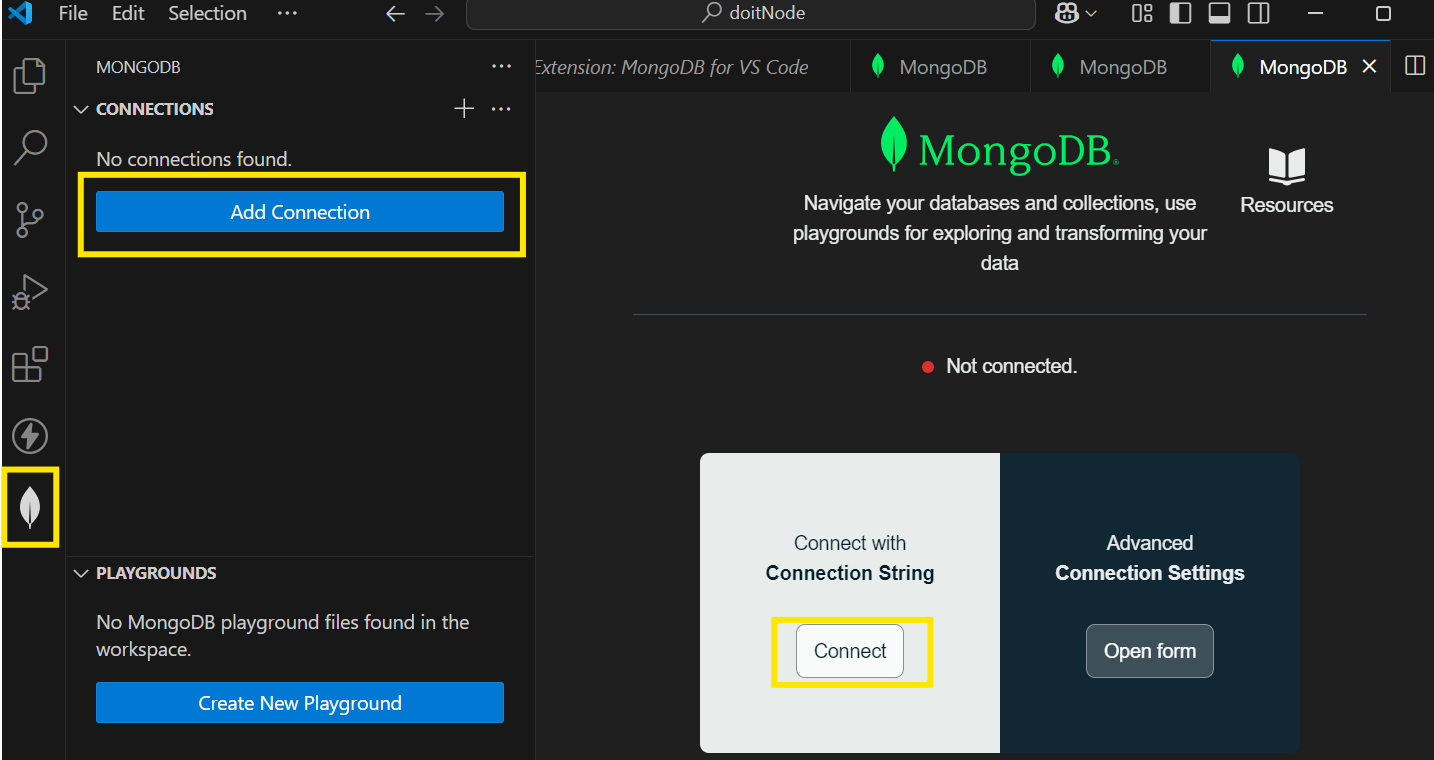This screenshot has width=1434, height=760.
Task: Toggle the secondary side bar
Action: 1259,13
